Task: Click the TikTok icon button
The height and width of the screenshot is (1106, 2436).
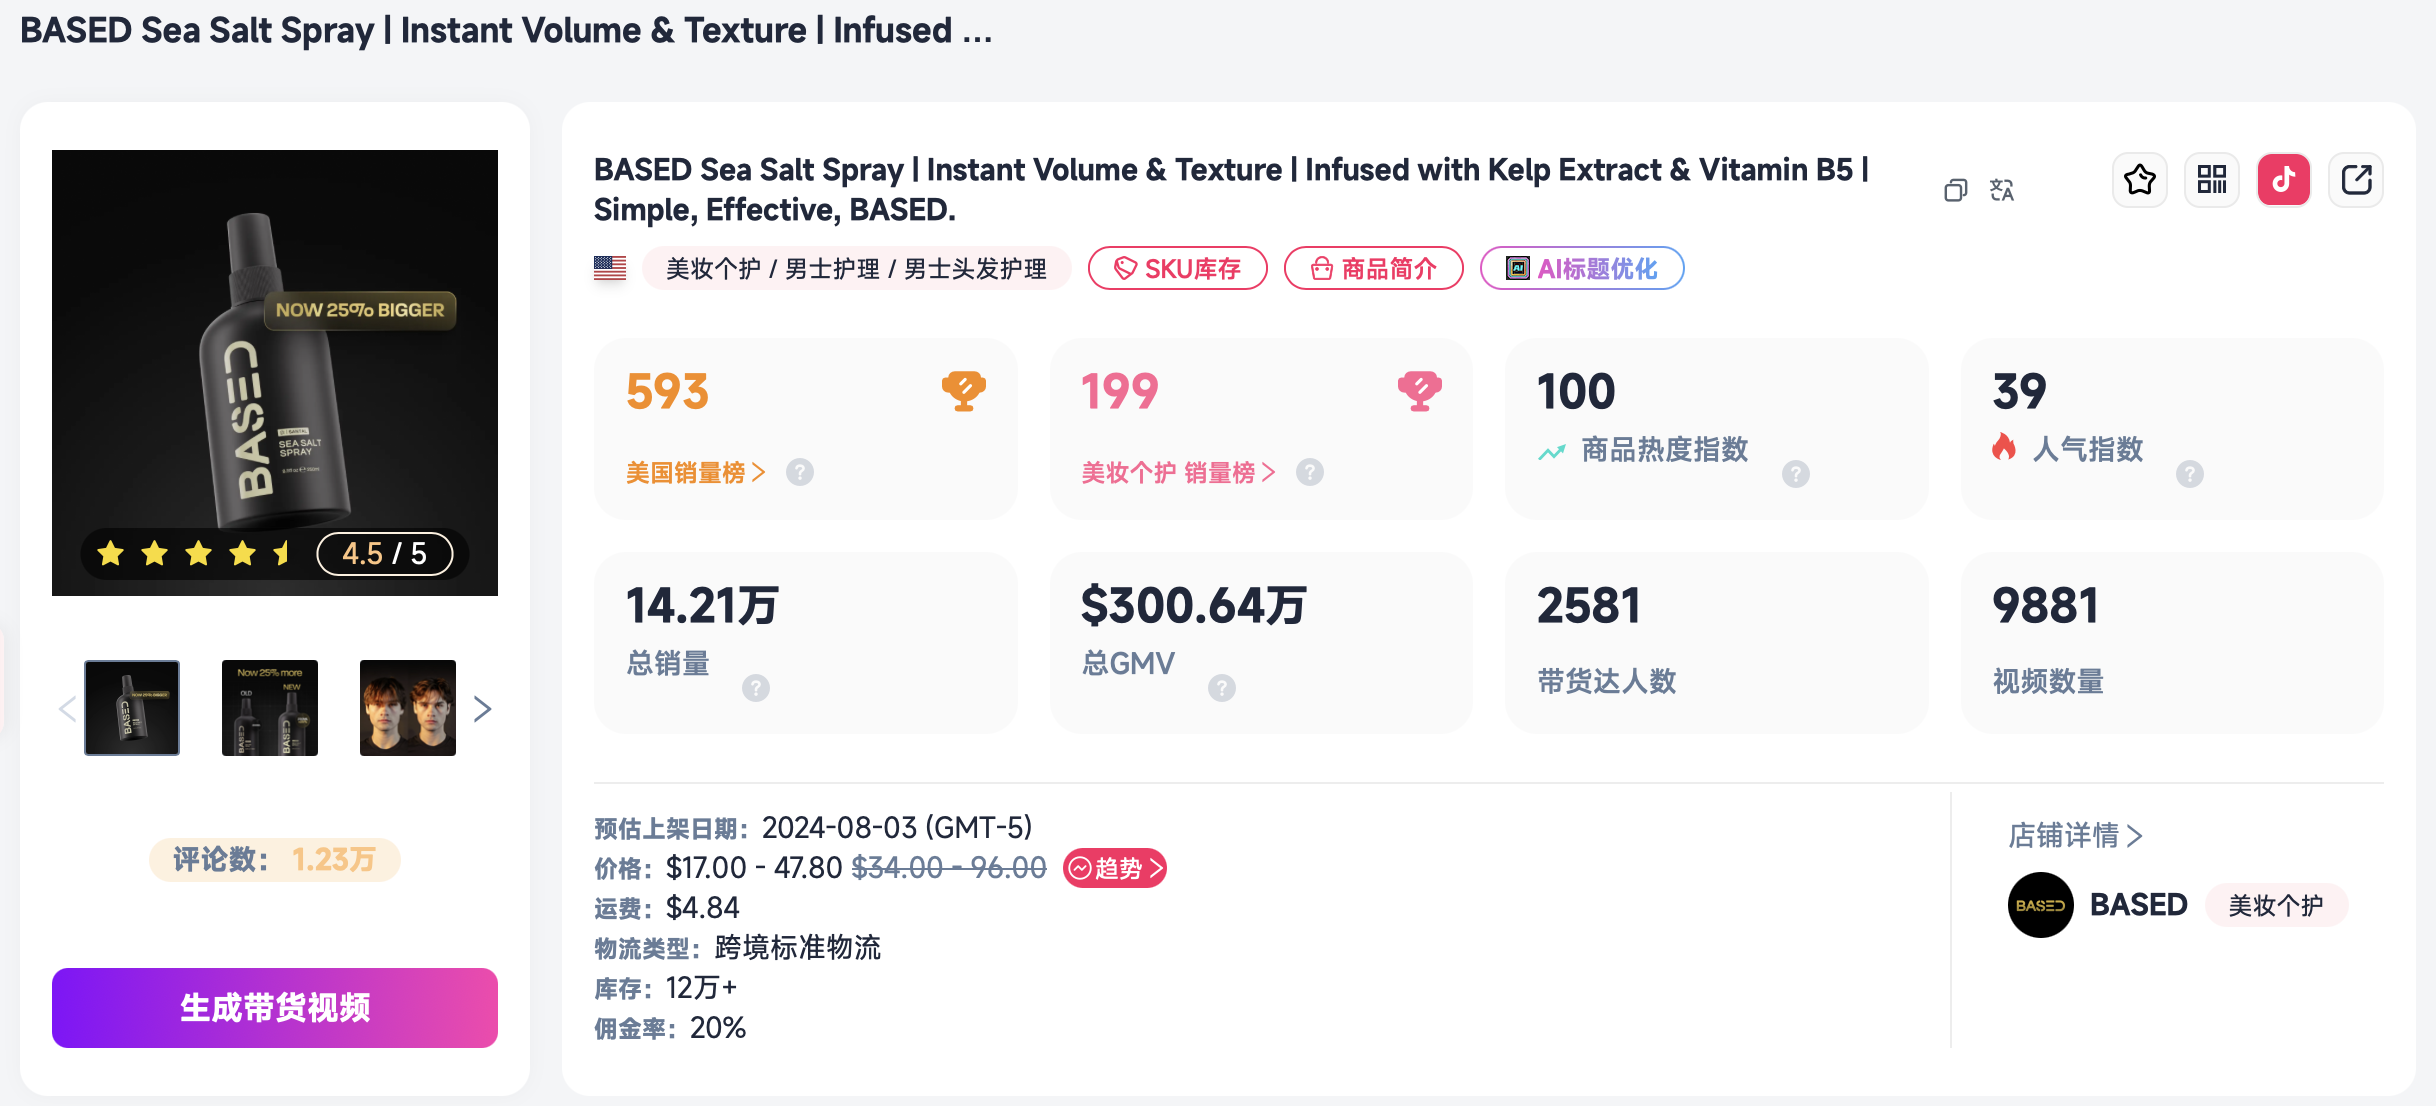Action: pyautogui.click(x=2284, y=180)
